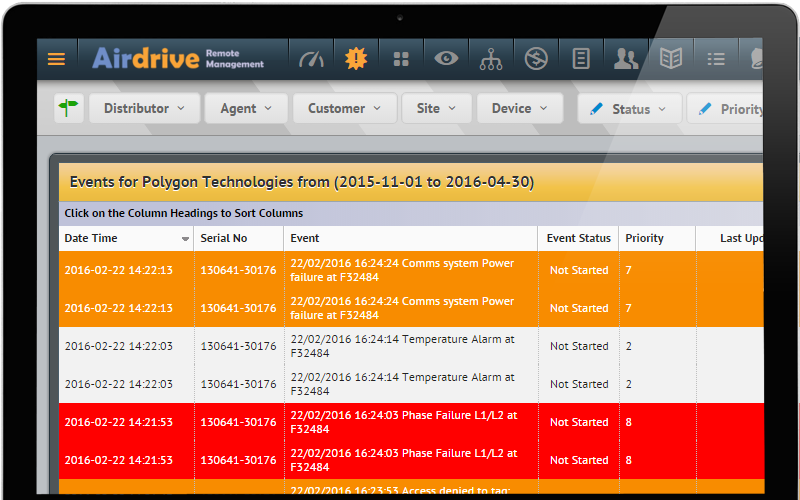800x500 pixels.
Task: Select second Temperature Alarm at F32484 event
Action: [x=411, y=384]
